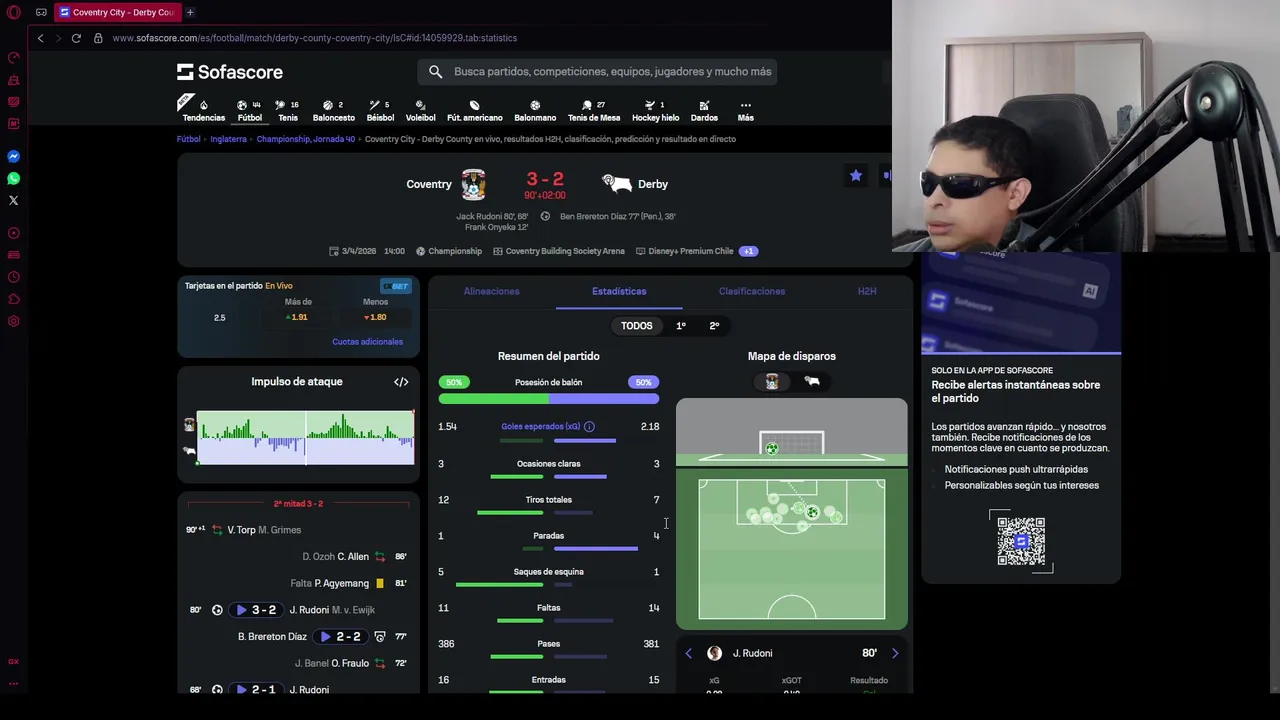Open embed code icon in Impulso de ataque
The width and height of the screenshot is (1280, 720).
[401, 382]
